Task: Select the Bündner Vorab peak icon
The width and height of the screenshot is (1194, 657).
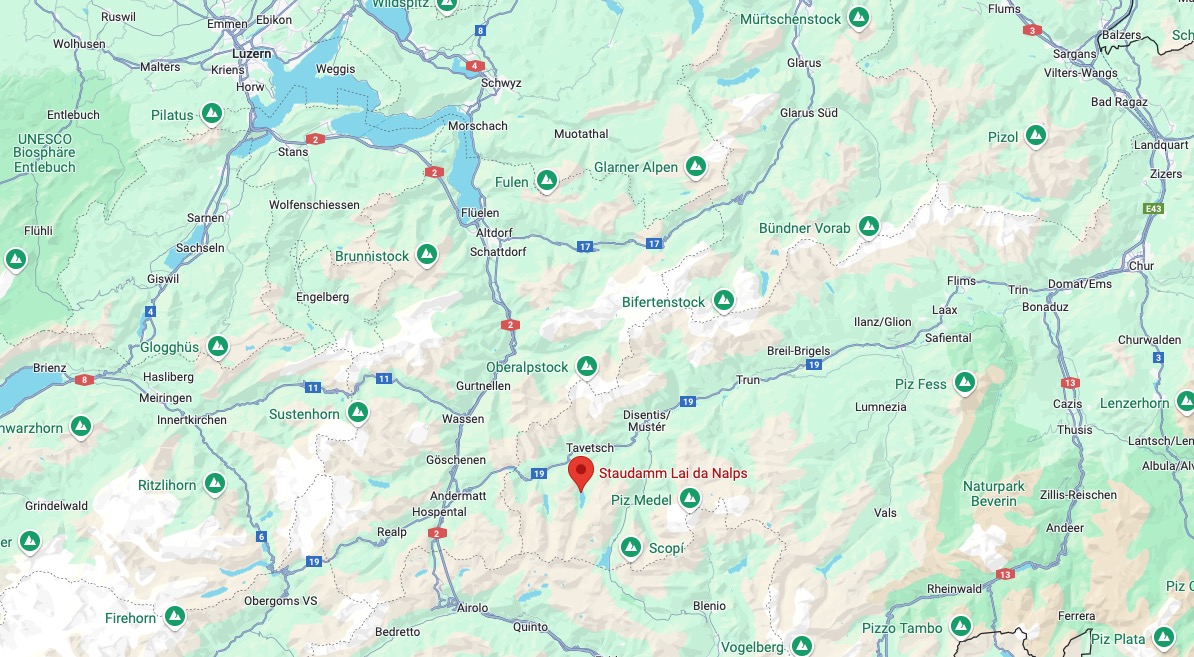Action: coord(869,226)
